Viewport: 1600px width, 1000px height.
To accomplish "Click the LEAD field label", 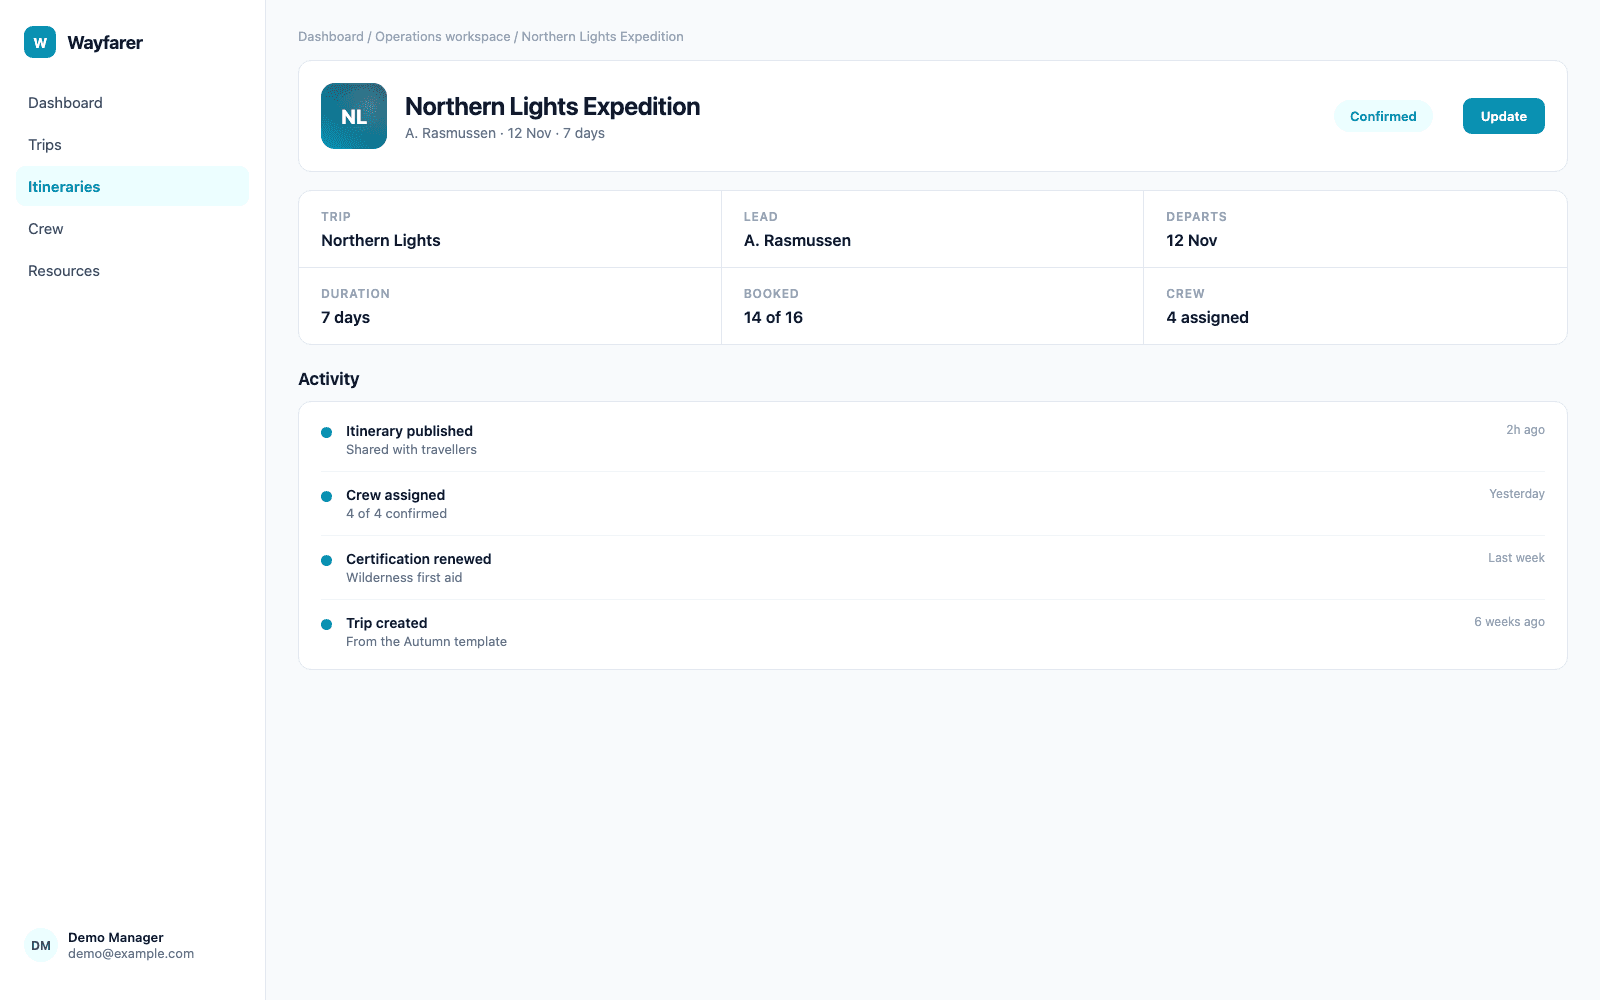I will tap(760, 217).
